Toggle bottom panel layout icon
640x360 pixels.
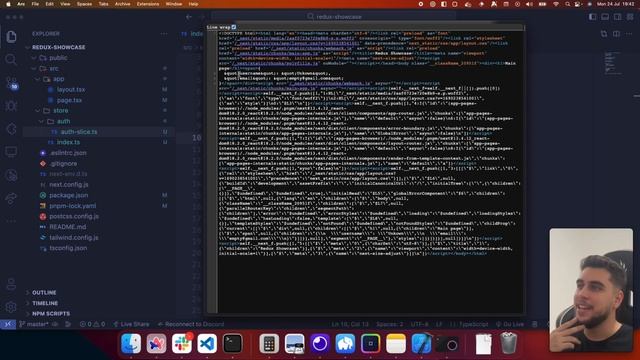click(605, 17)
